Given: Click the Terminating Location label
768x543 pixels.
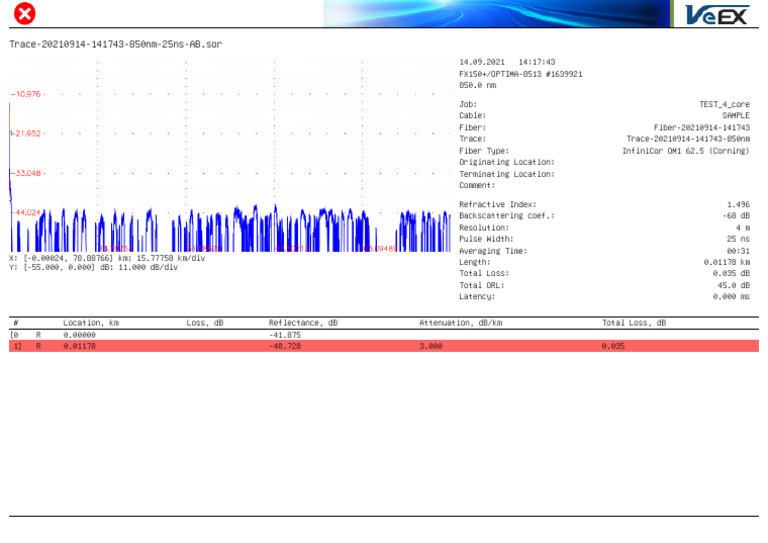Looking at the screenshot, I should [x=507, y=174].
